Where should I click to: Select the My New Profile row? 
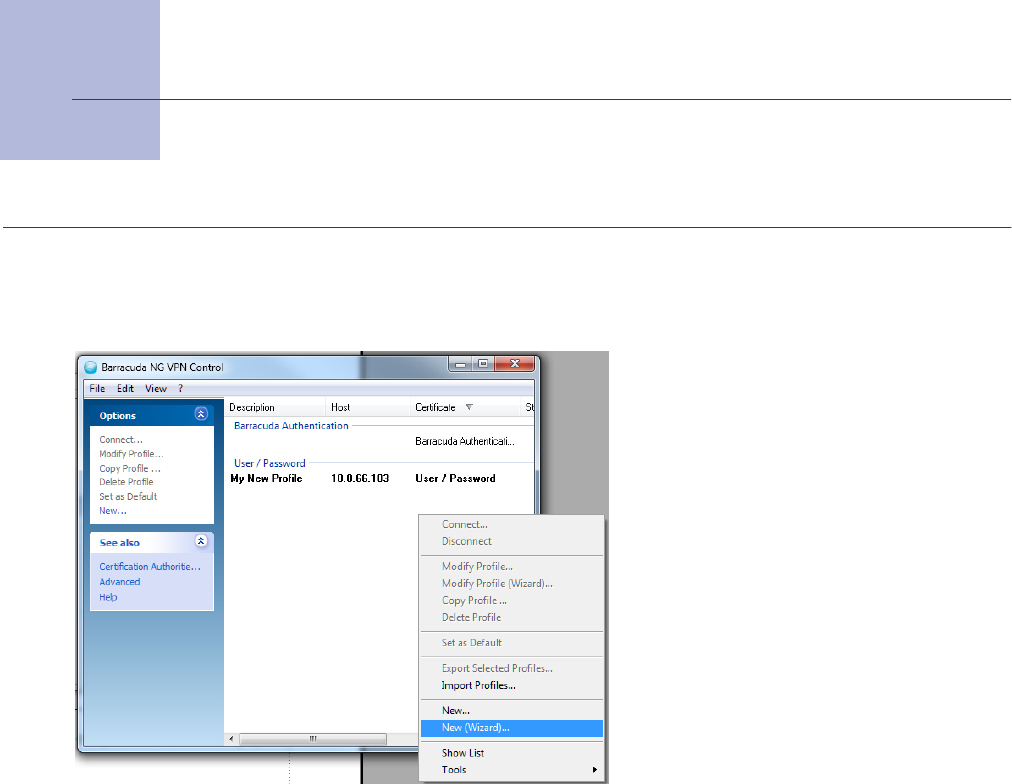pyautogui.click(x=380, y=478)
